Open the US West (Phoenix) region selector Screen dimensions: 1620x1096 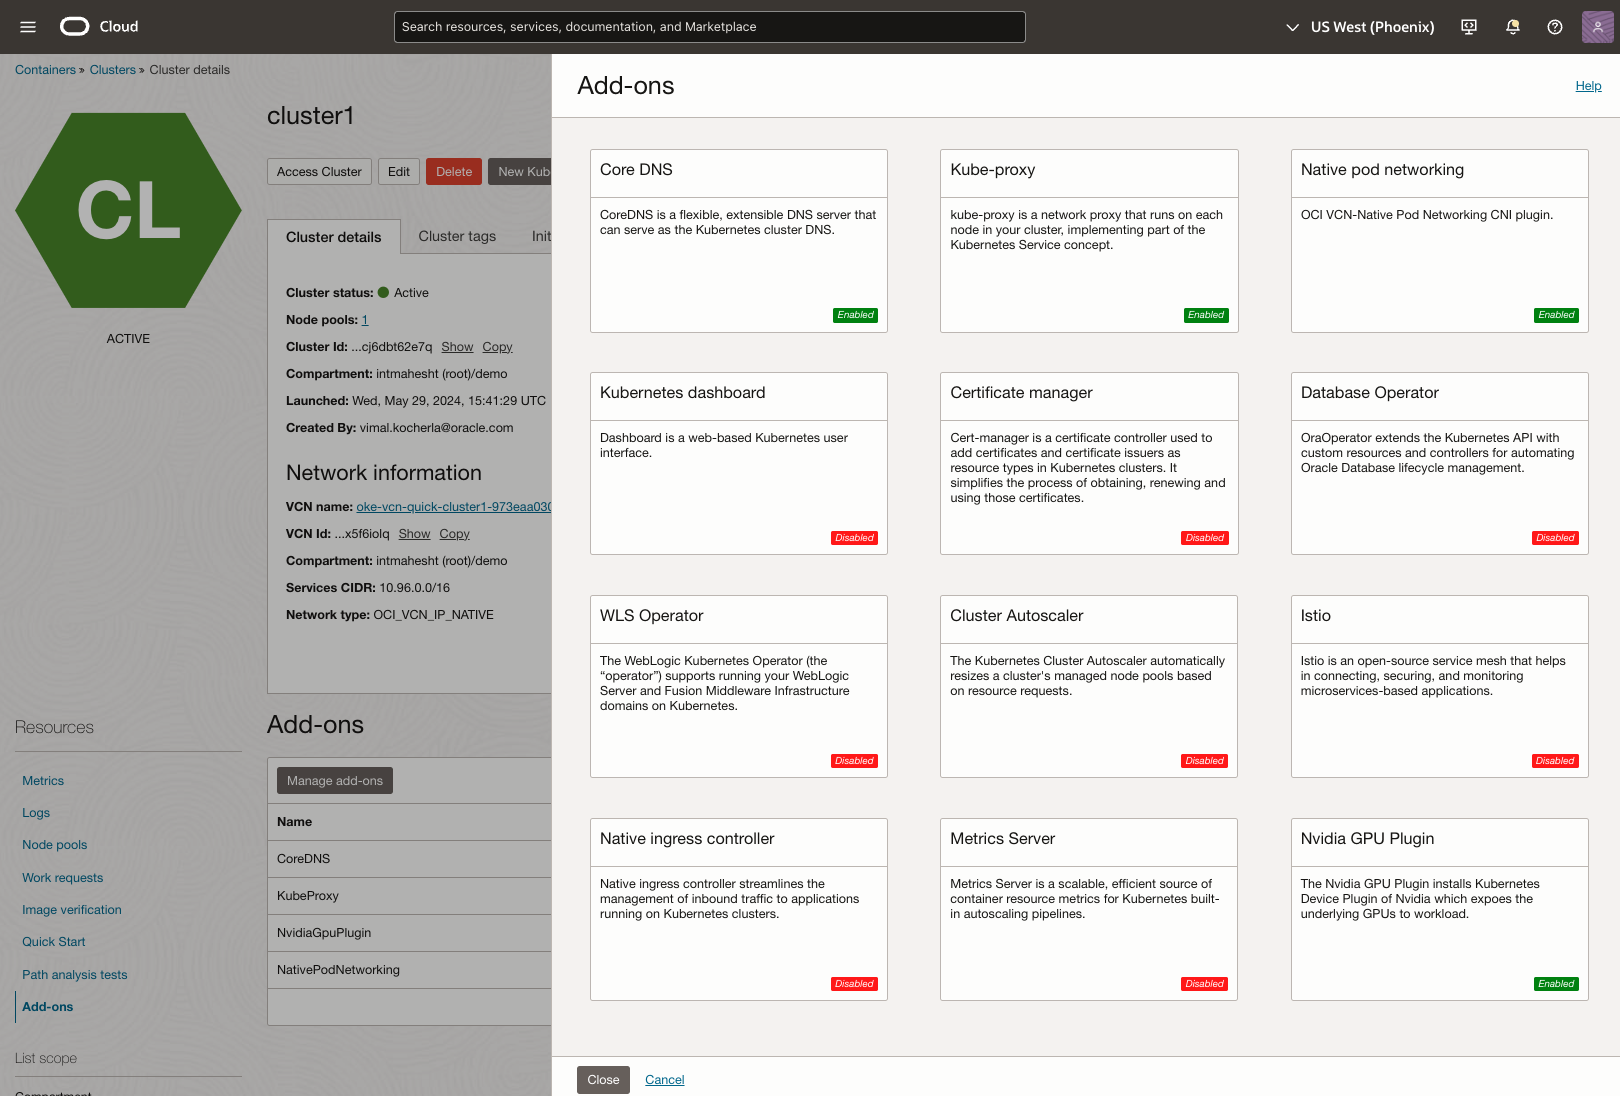1358,27
